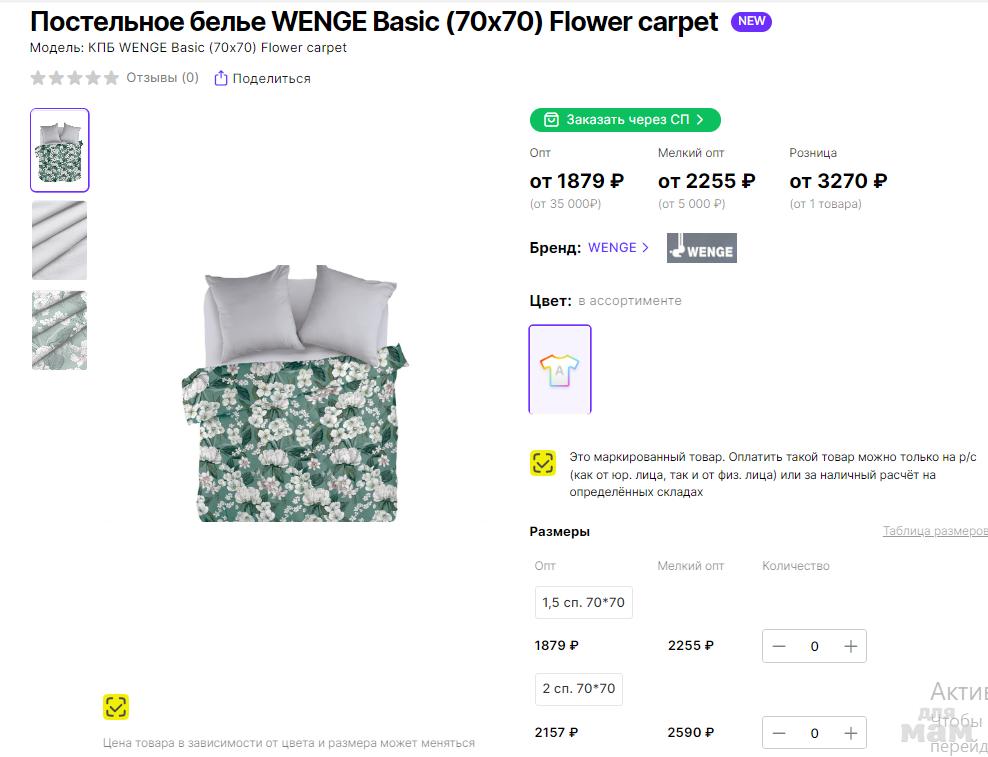Viewport: 988px width, 757px height.
Task: Show the first bedding thumbnail
Action: click(60, 150)
